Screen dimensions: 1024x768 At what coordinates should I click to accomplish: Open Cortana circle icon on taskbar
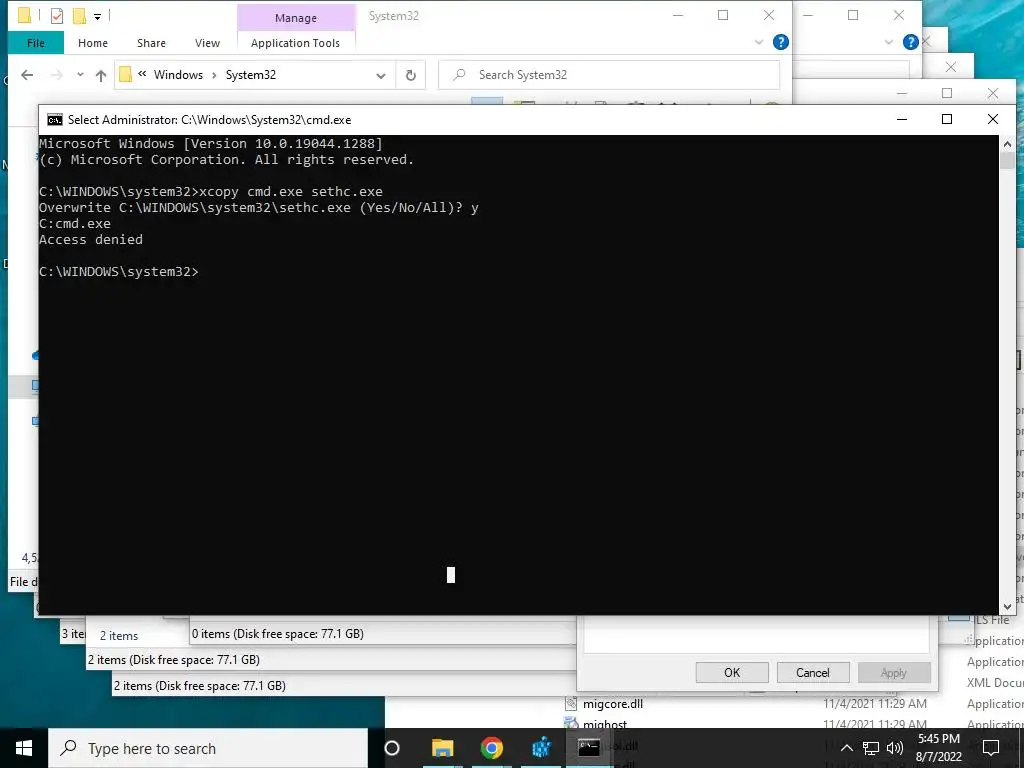(392, 748)
